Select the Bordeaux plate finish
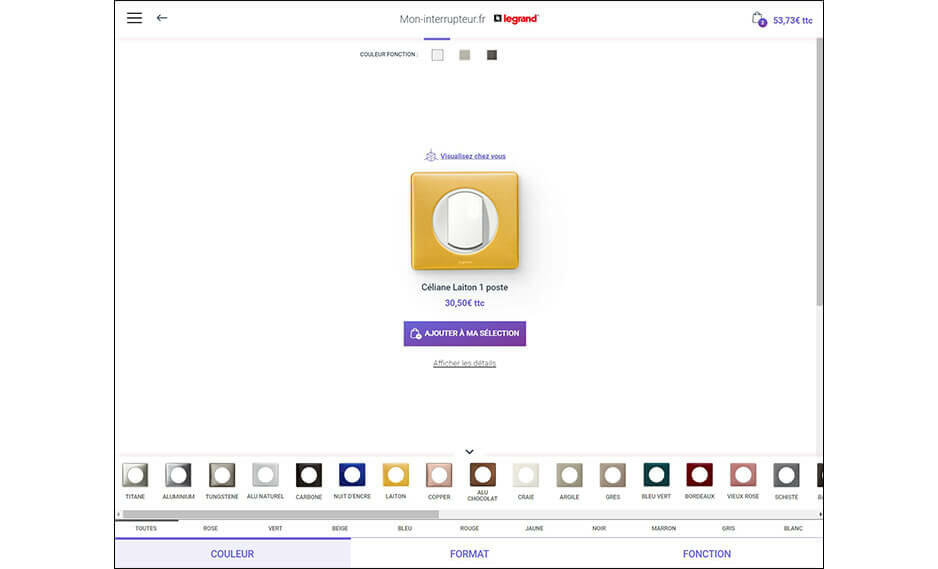Image resolution: width=938 pixels, height=569 pixels. tap(699, 475)
